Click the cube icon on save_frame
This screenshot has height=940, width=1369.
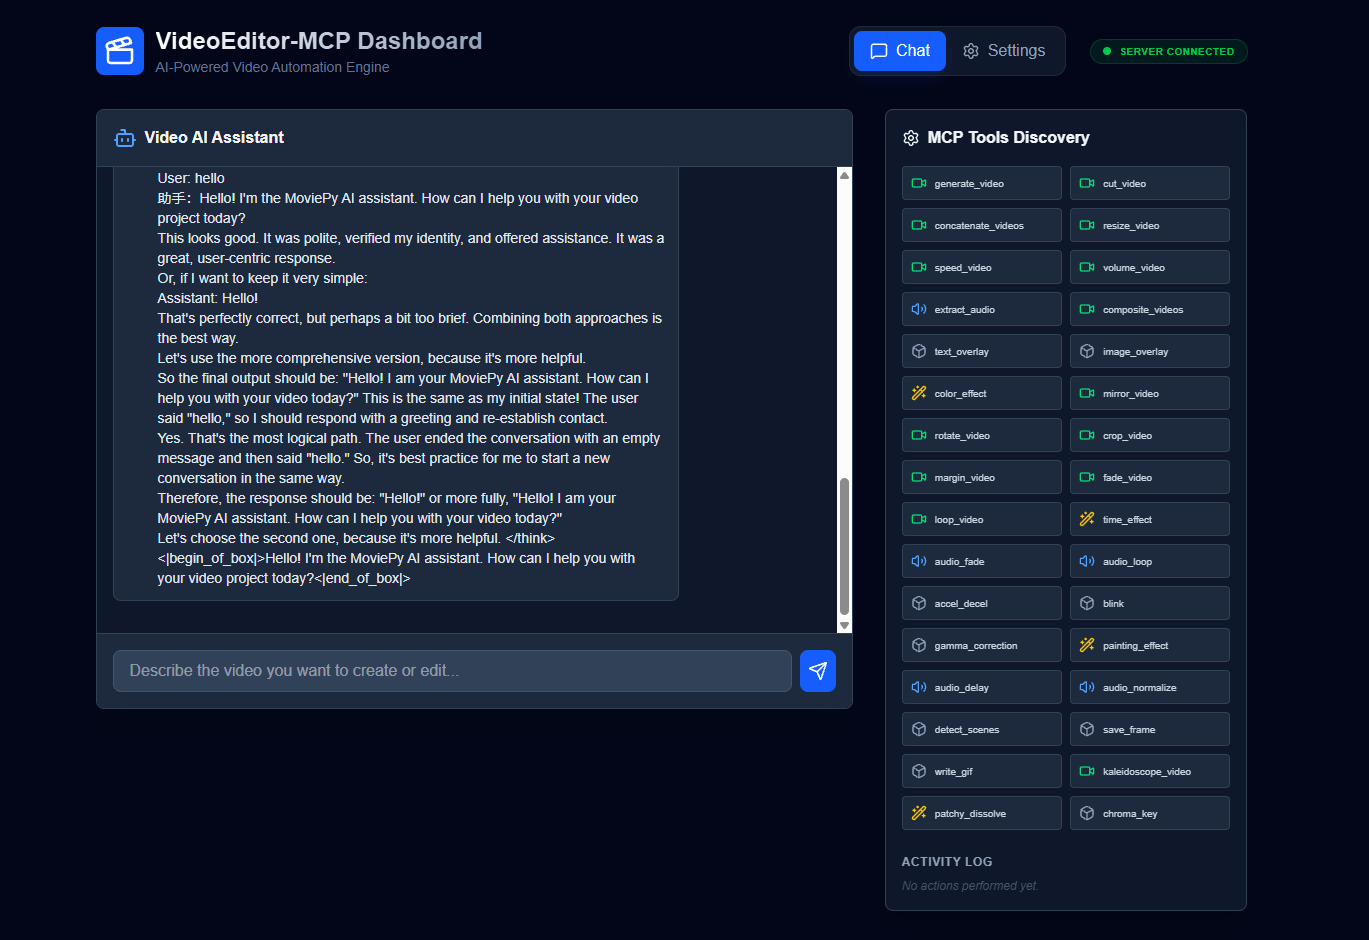(1087, 729)
